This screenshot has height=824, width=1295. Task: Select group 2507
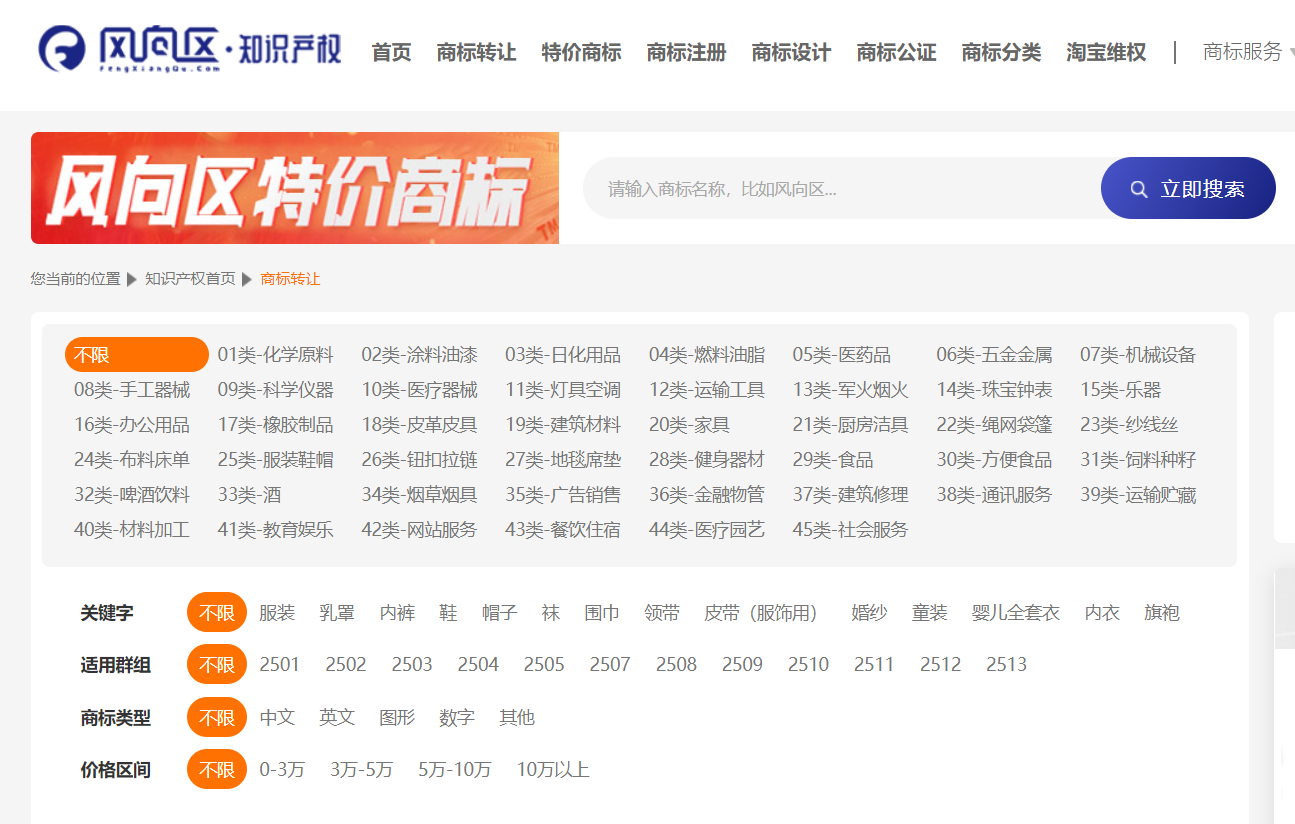(610, 665)
